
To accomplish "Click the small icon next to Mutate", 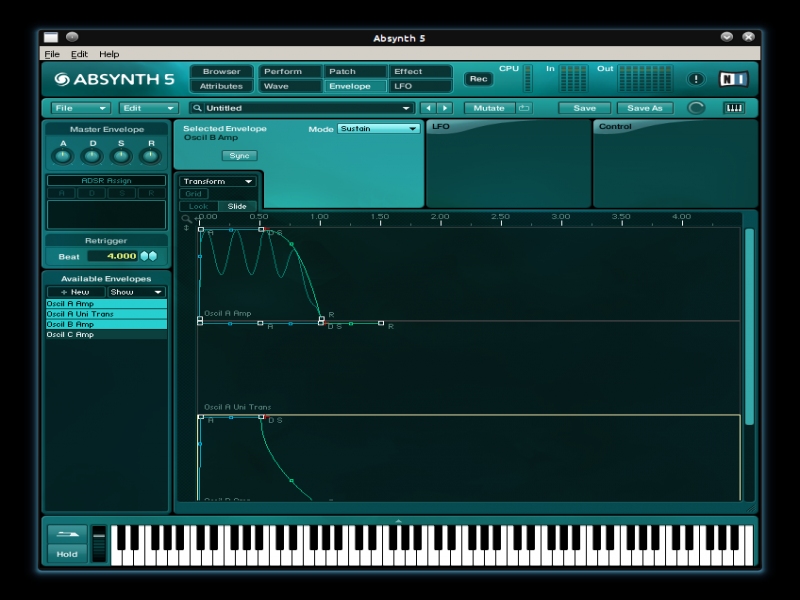I will point(524,108).
